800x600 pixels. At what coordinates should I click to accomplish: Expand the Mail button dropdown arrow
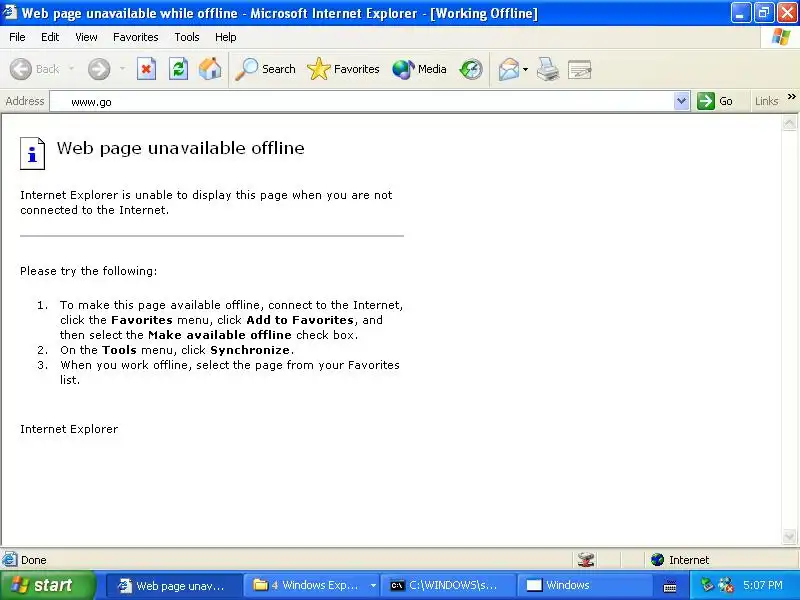[526, 69]
